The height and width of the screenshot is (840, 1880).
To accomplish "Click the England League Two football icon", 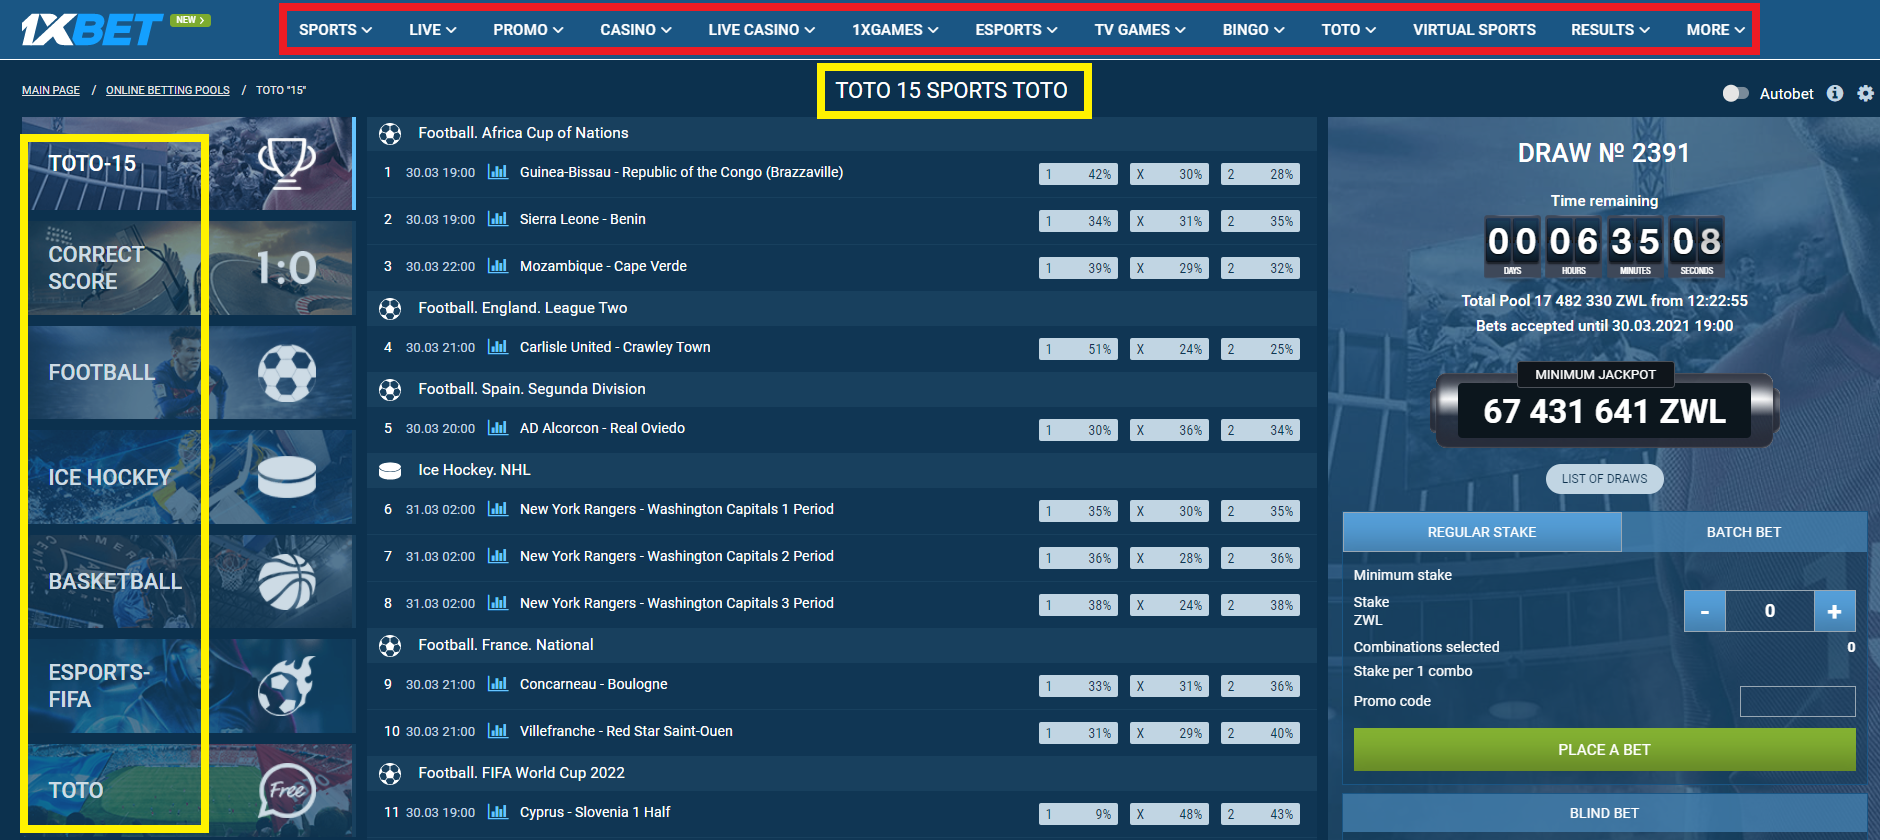I will pos(390,308).
